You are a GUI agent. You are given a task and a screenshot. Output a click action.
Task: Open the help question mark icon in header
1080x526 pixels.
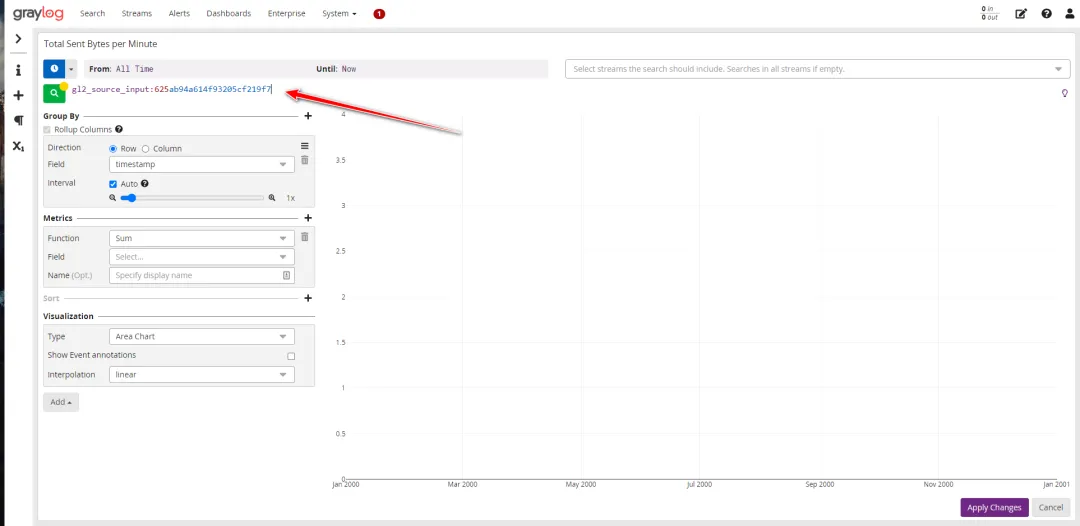click(1046, 13)
